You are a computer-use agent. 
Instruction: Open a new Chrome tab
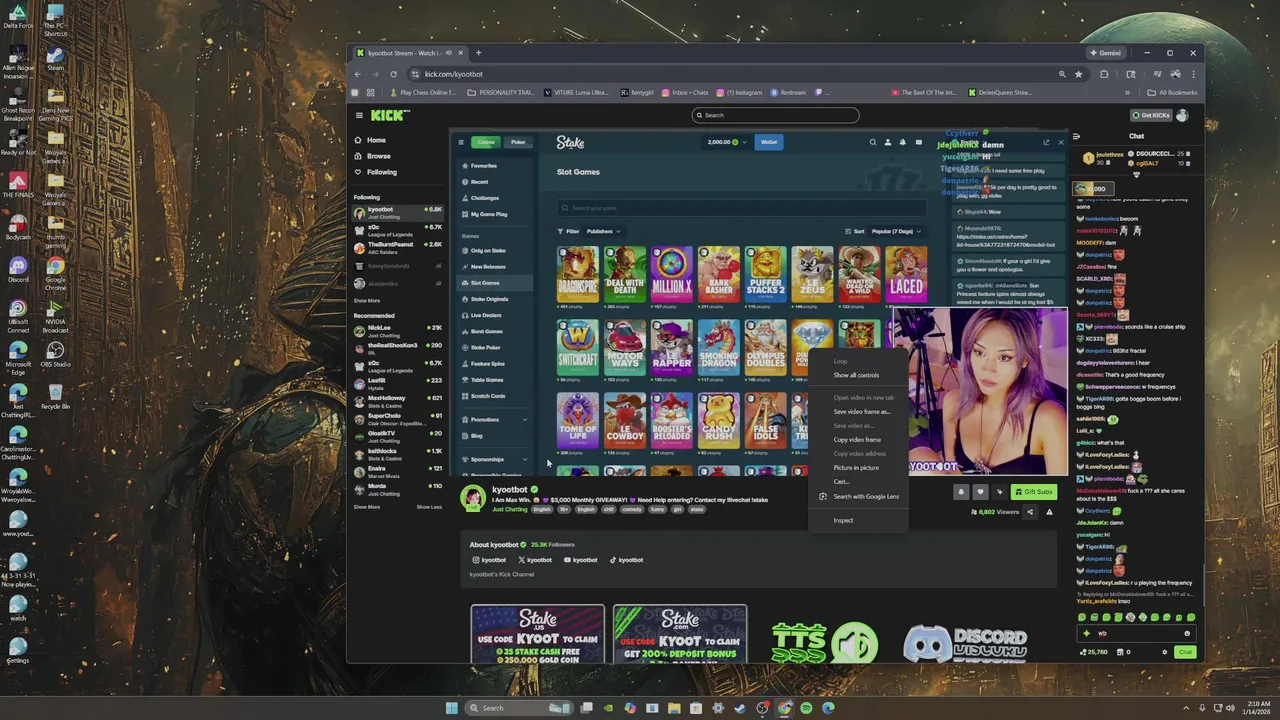478,53
